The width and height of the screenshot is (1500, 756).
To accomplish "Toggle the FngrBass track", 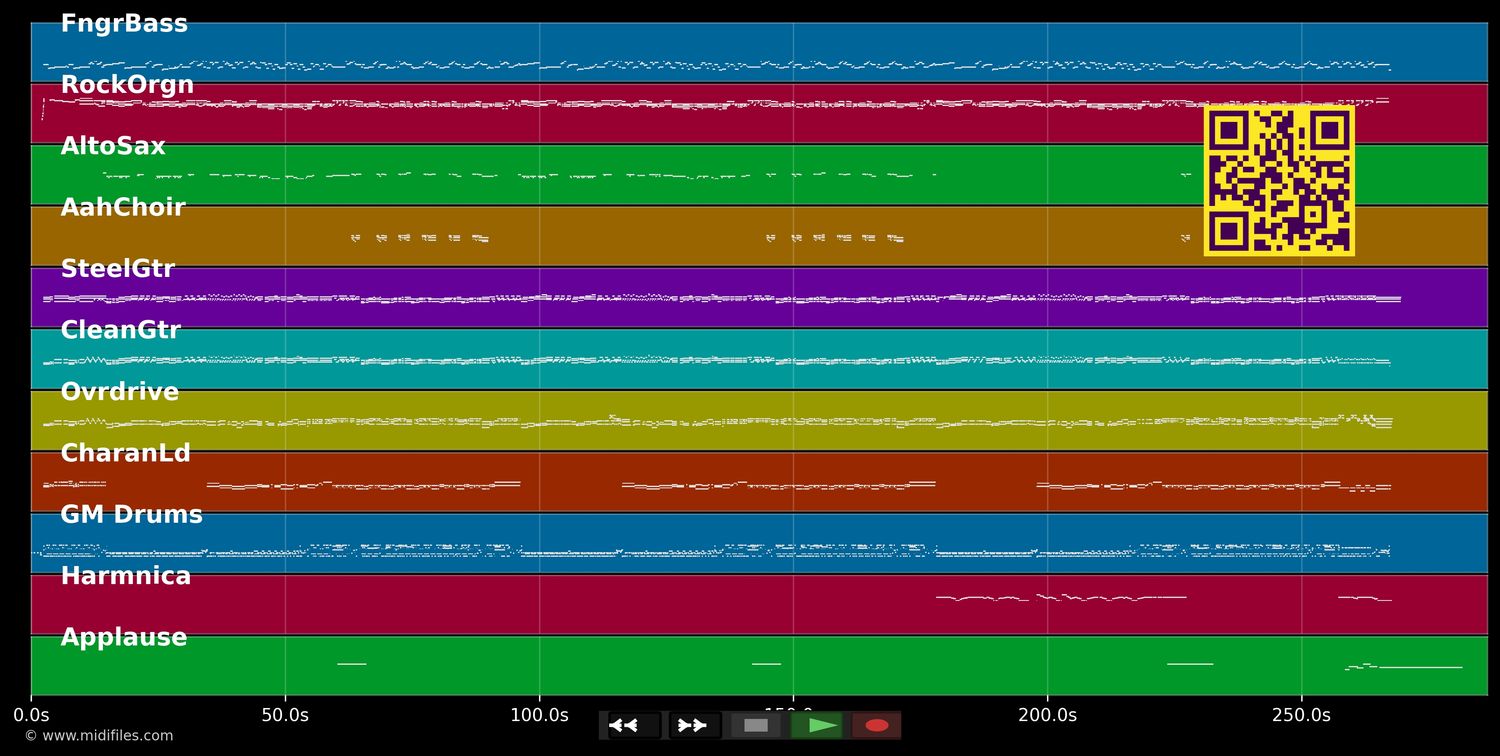I will pos(125,22).
